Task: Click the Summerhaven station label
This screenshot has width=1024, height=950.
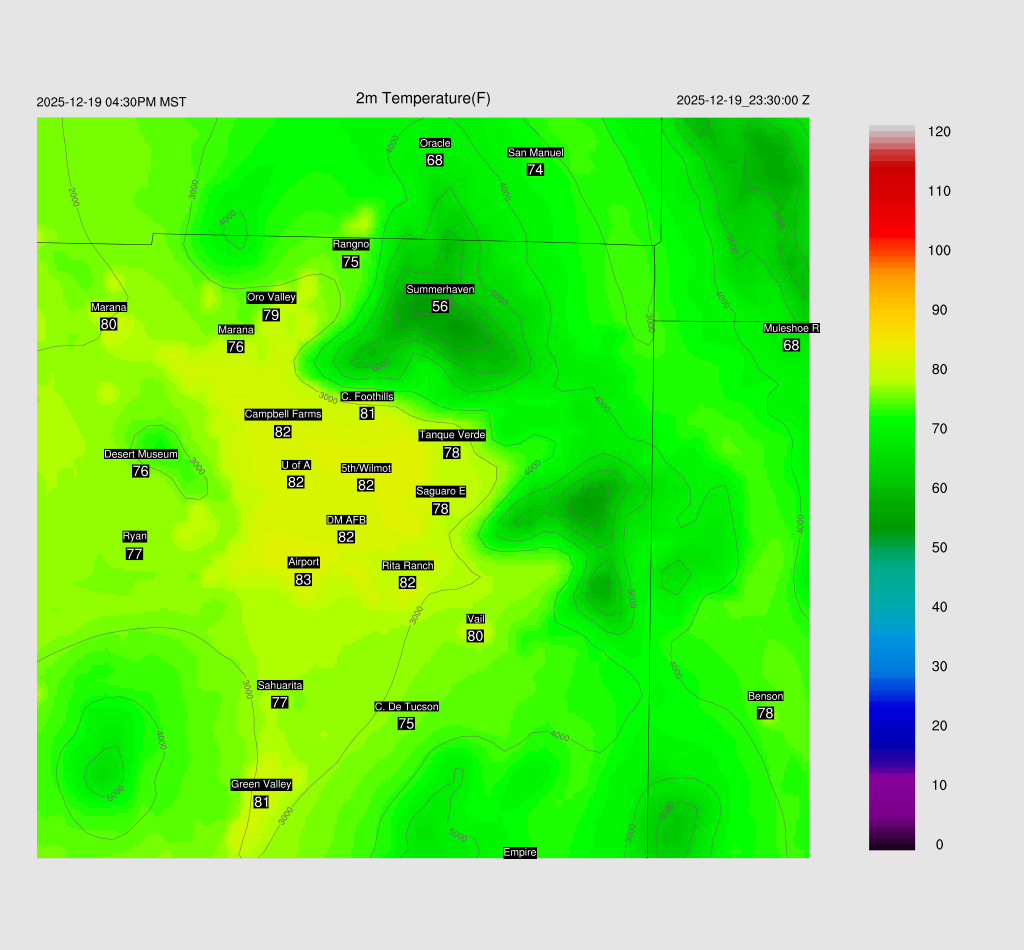Action: tap(440, 290)
